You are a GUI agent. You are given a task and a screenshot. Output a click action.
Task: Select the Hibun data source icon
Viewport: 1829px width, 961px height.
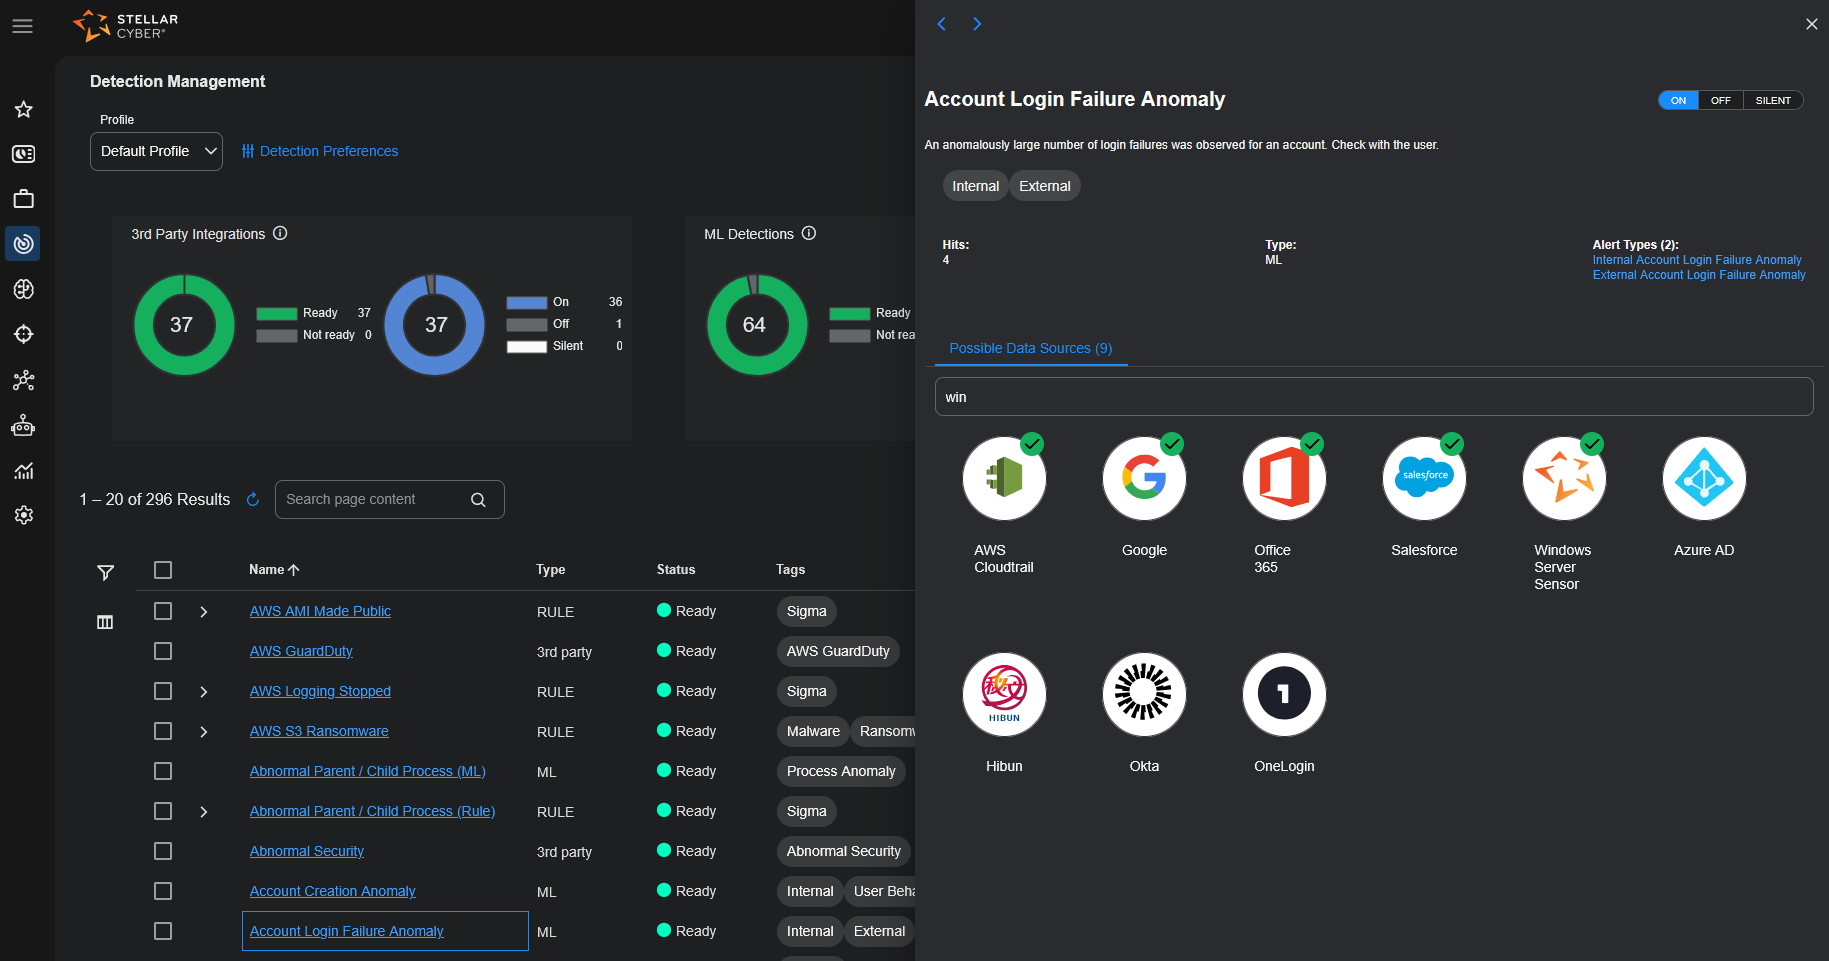click(1004, 695)
